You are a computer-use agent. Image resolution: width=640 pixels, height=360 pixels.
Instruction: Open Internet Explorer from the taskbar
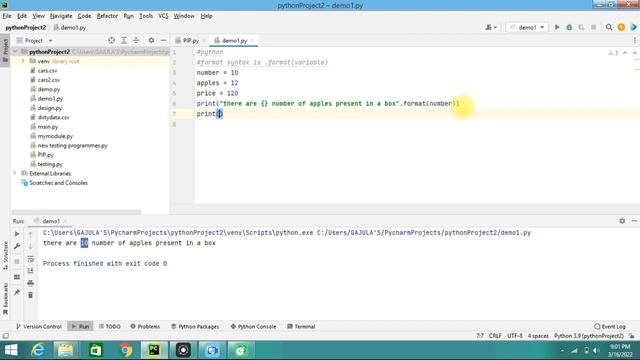click(38, 350)
